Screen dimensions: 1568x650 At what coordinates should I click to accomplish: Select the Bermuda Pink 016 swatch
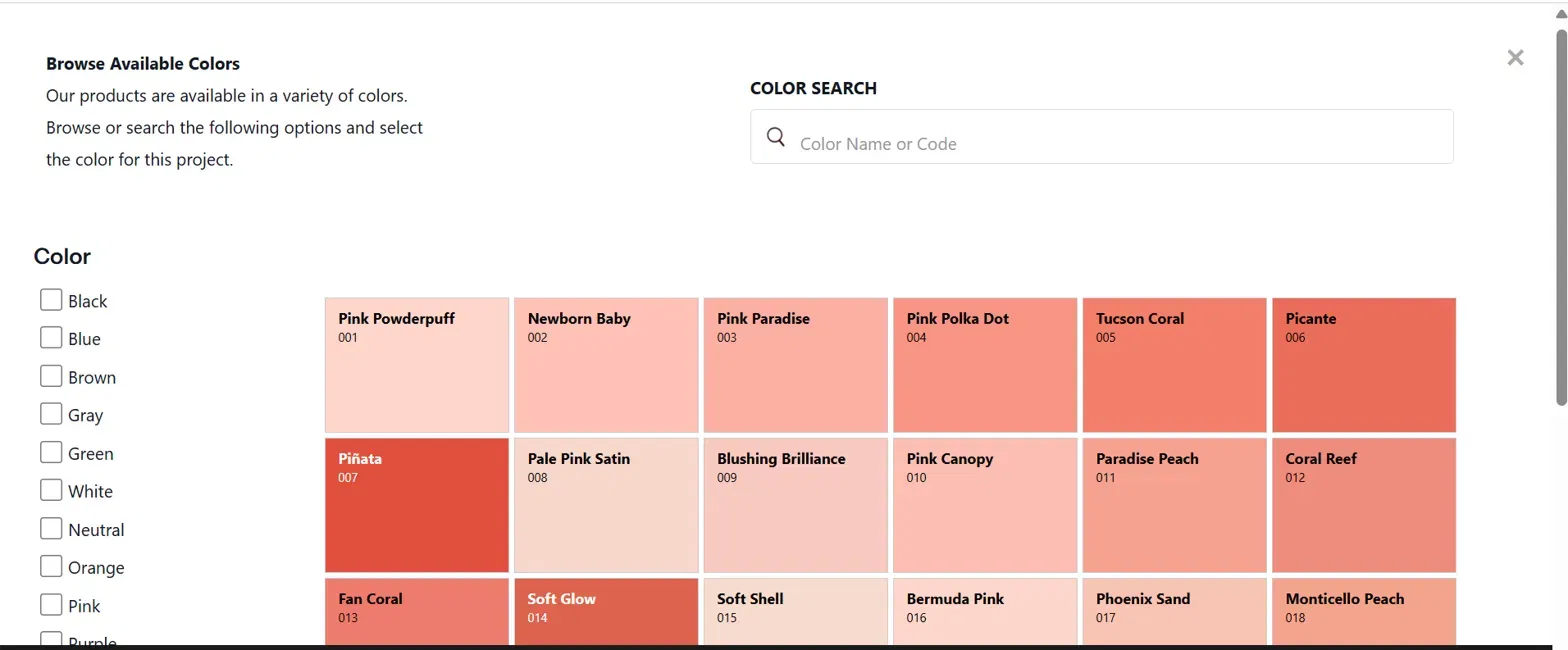point(985,612)
